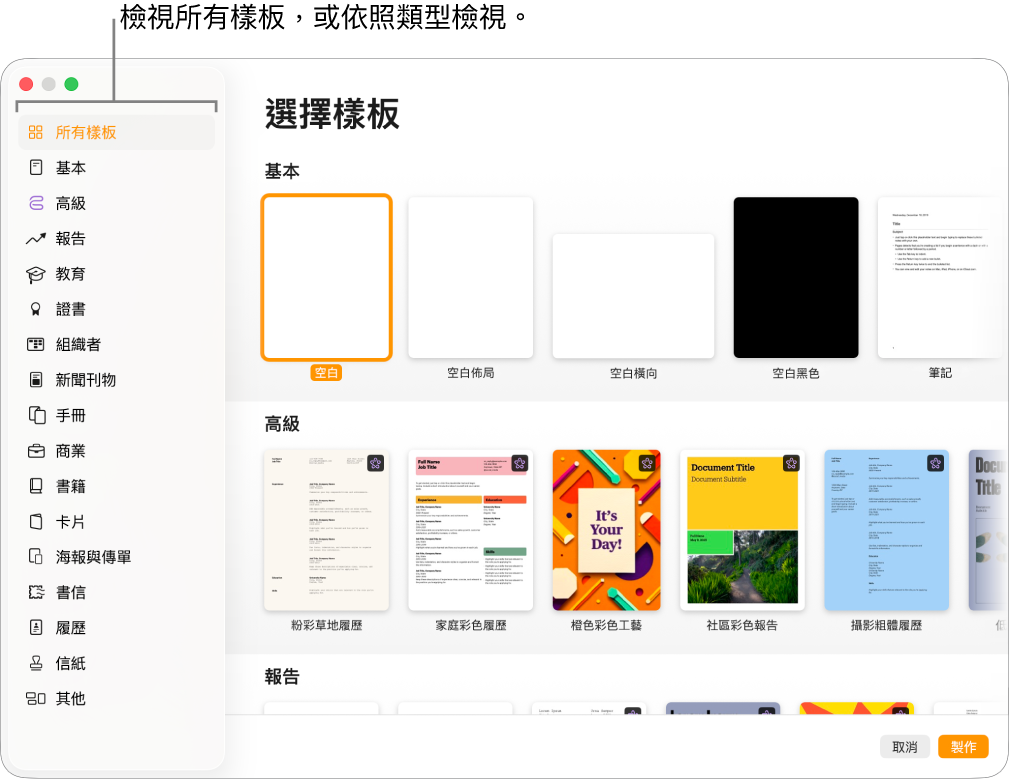Click the 手冊 category icon
Screen dimensions: 1011x779
click(x=71, y=415)
